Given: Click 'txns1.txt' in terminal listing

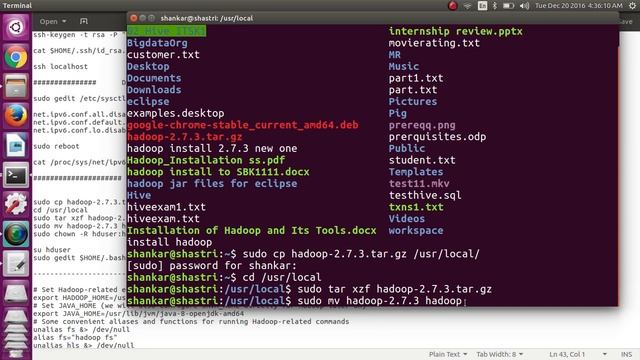Looking at the screenshot, I should click(x=416, y=207).
